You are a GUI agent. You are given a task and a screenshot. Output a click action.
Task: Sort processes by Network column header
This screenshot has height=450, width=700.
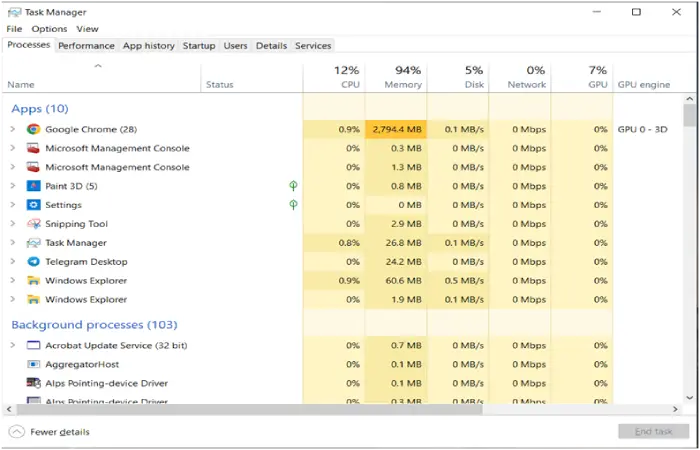point(520,78)
